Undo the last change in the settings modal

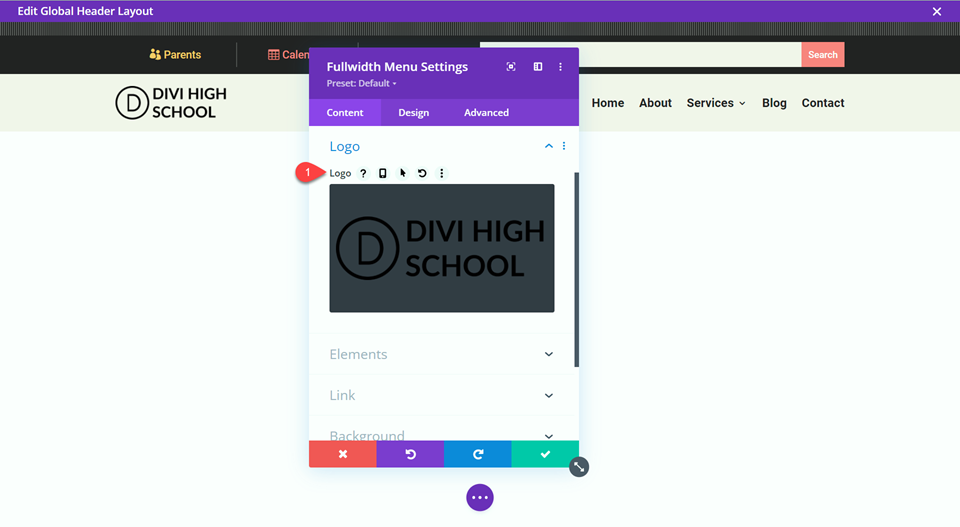pyautogui.click(x=410, y=454)
